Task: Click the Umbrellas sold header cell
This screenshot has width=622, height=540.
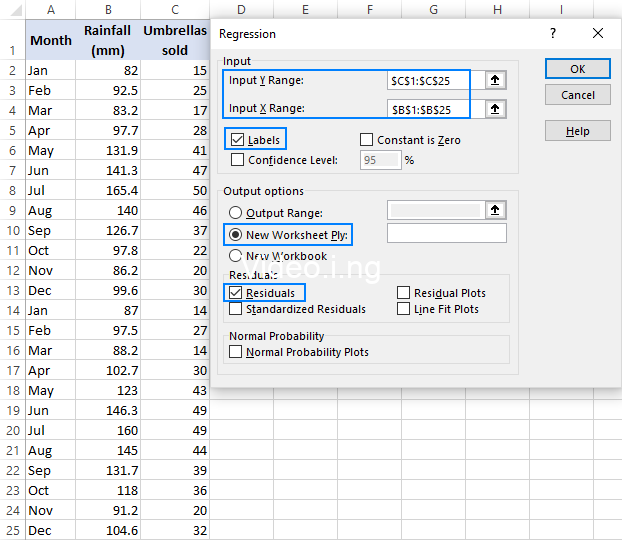Action: 175,40
